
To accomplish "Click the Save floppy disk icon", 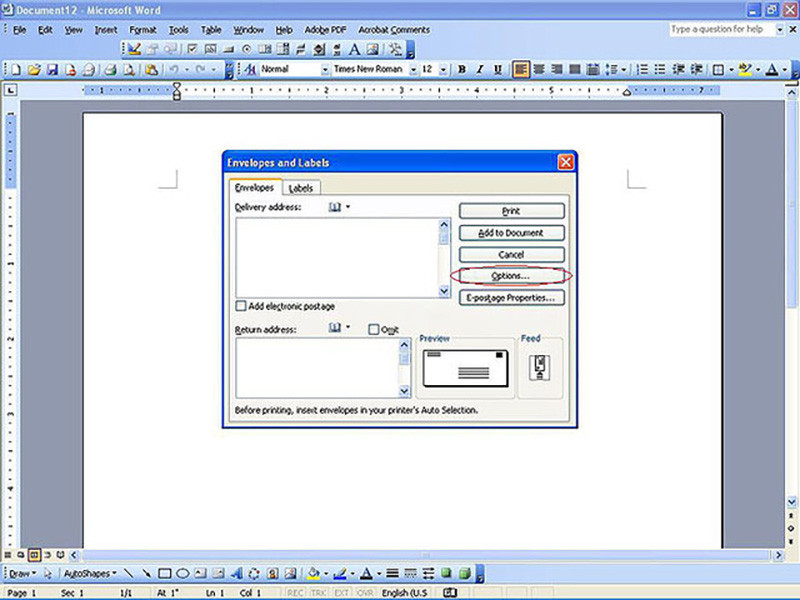I will pos(52,69).
